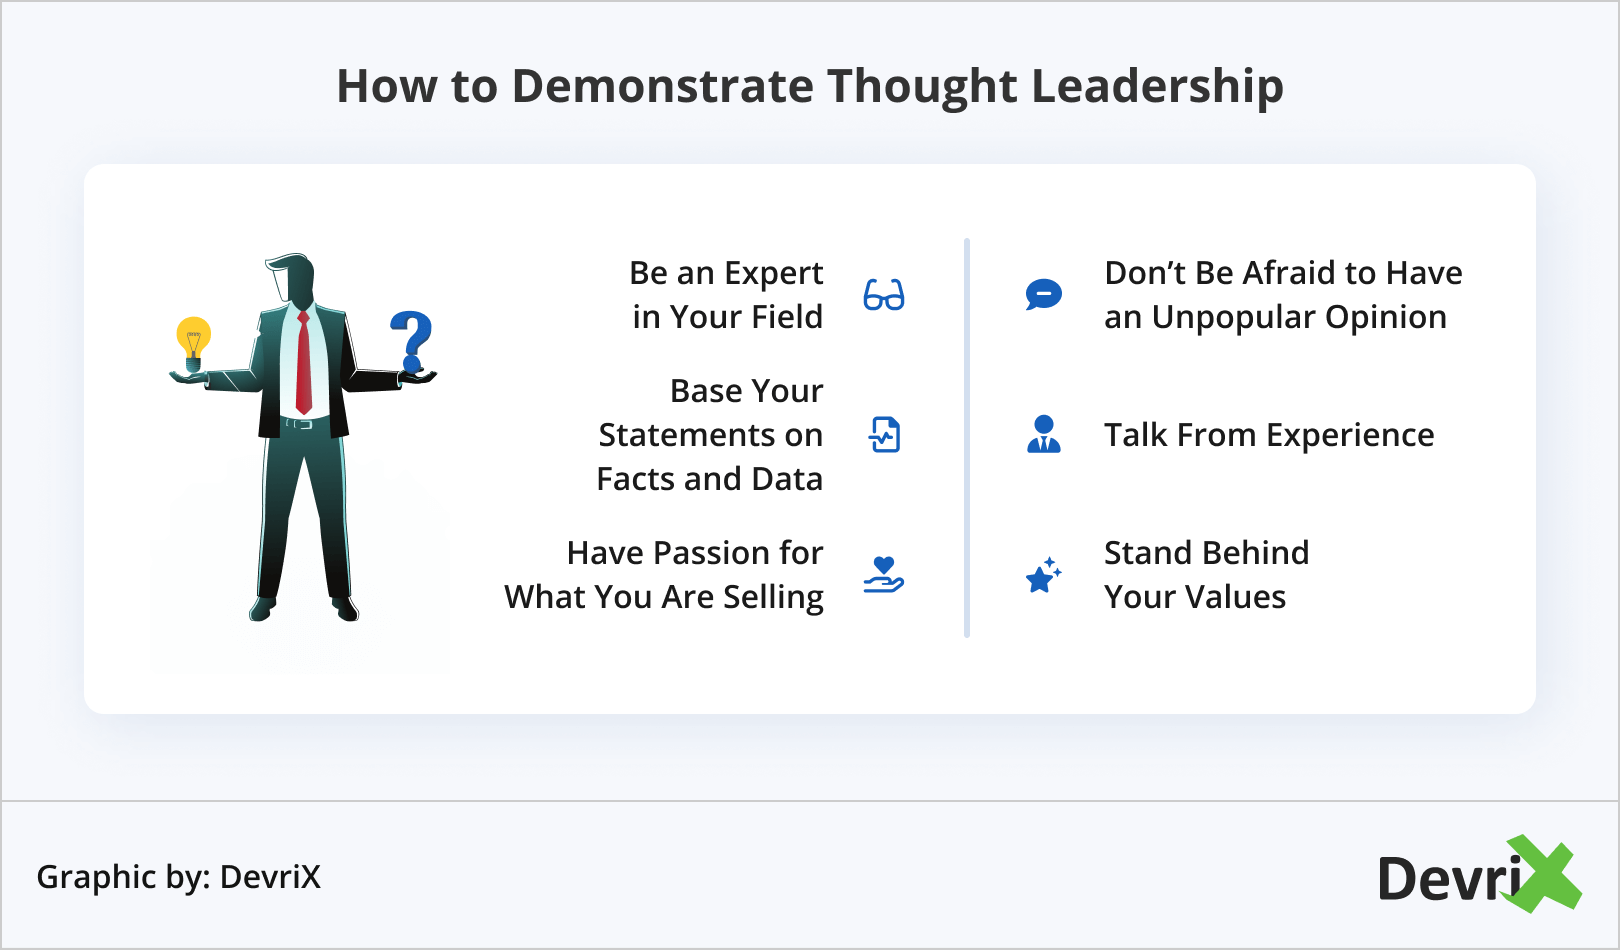Click Have Passion for What You Are Selling

(665, 575)
